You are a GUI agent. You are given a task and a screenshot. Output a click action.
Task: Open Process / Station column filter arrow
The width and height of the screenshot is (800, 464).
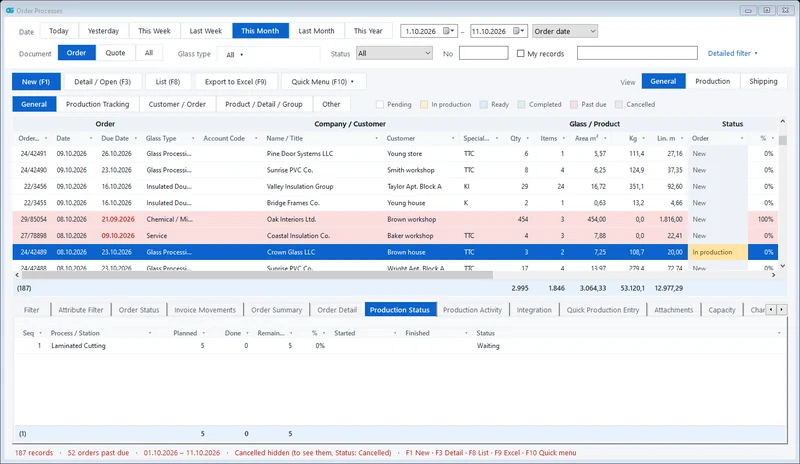150,333
